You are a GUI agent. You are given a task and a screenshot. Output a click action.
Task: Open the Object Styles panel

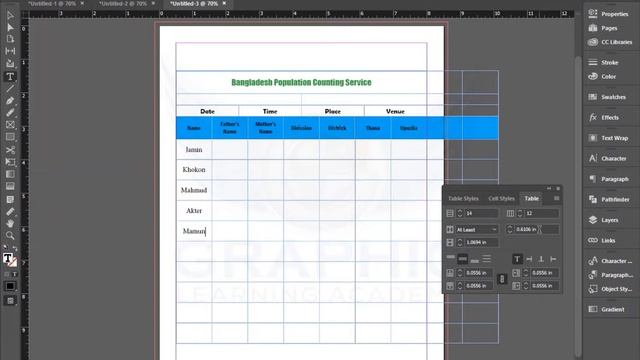[610, 289]
